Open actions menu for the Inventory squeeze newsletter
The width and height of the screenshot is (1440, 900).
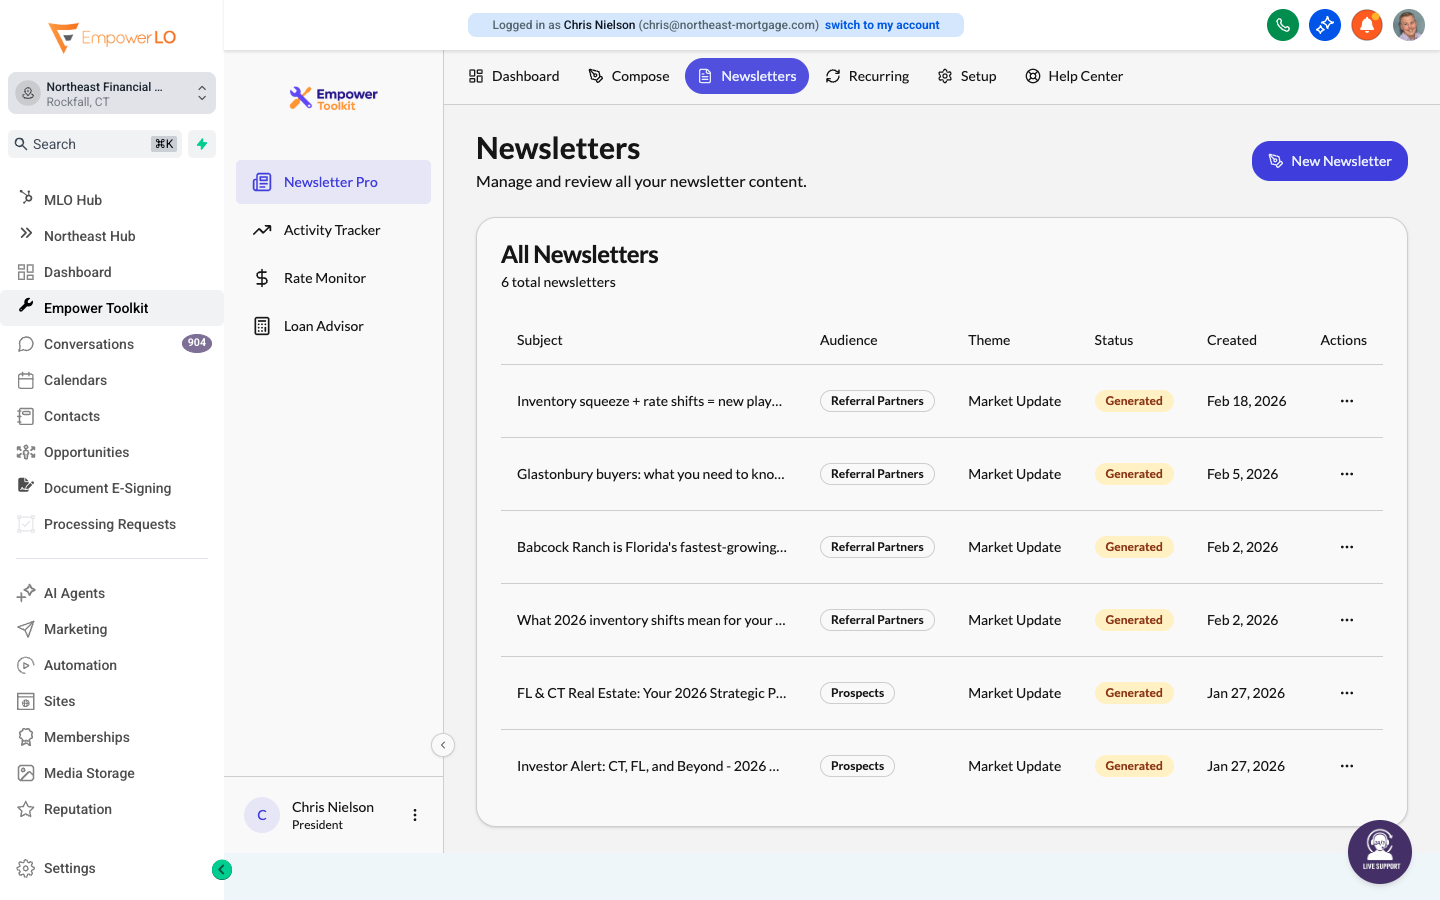[x=1346, y=400]
